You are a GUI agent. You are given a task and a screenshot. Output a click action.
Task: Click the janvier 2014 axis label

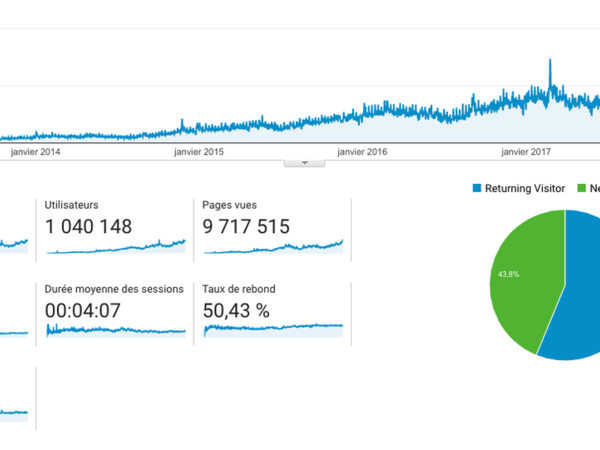click(35, 152)
